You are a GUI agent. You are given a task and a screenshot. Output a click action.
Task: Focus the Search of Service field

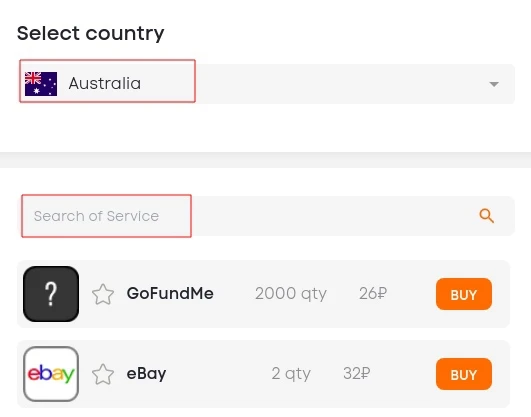(x=266, y=216)
